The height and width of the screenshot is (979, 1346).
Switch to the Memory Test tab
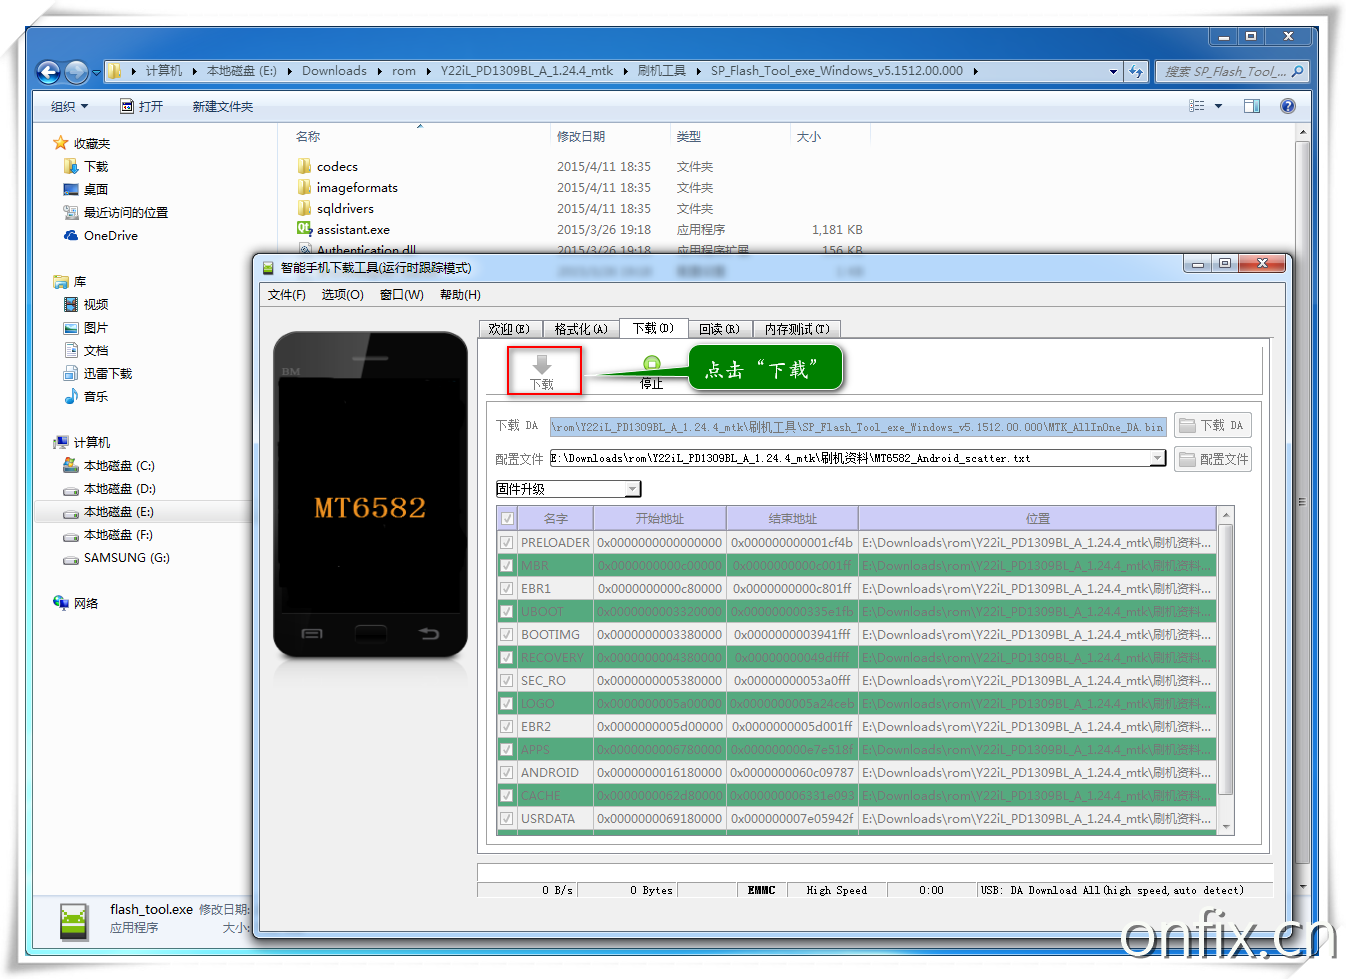pyautogui.click(x=797, y=329)
